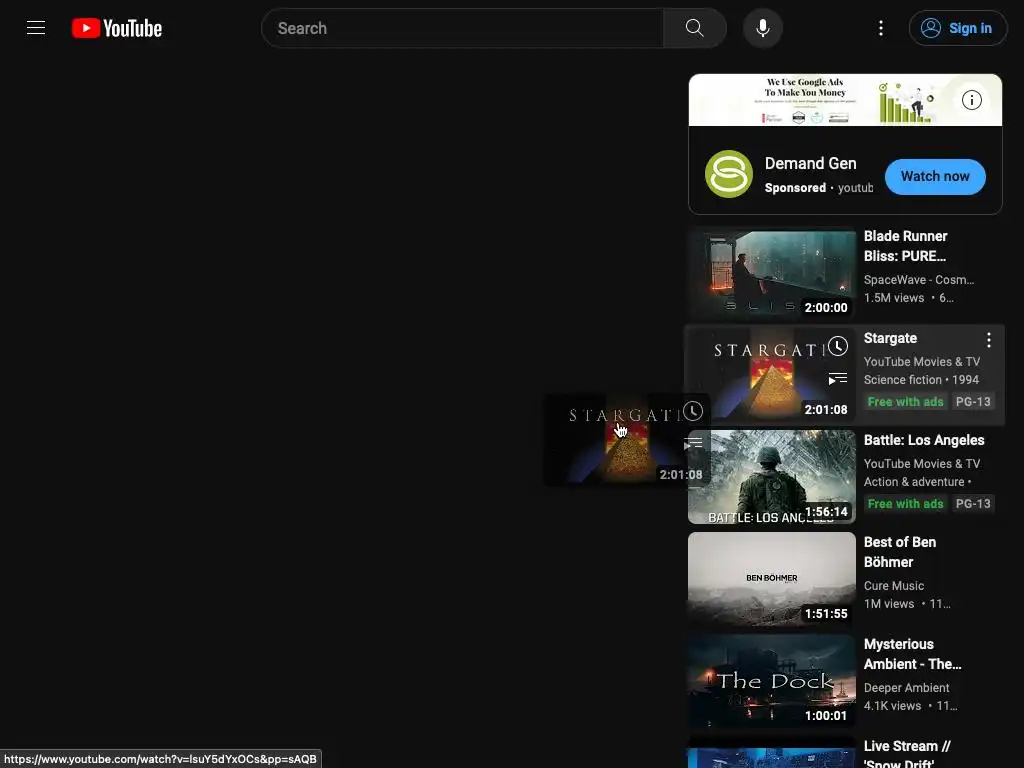Click the Best of Ben Böhmer title
The image size is (1024, 768).
click(899, 552)
